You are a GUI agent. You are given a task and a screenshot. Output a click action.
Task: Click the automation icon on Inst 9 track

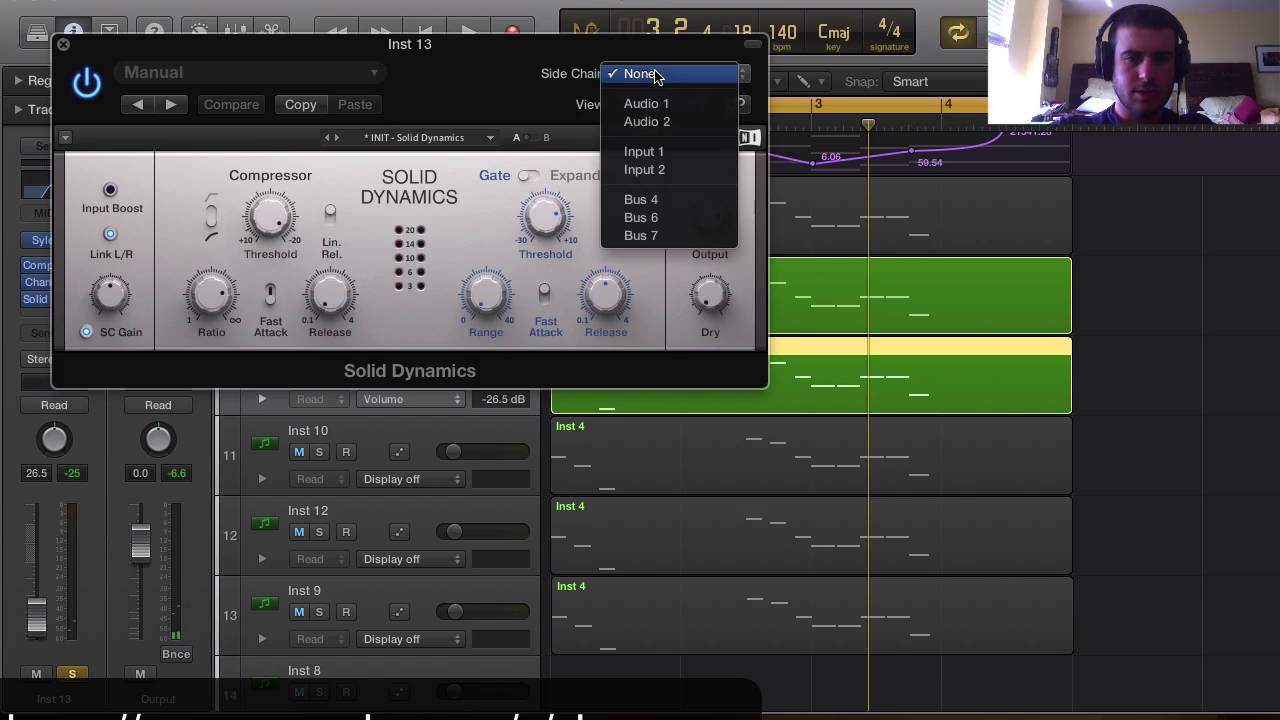398,612
